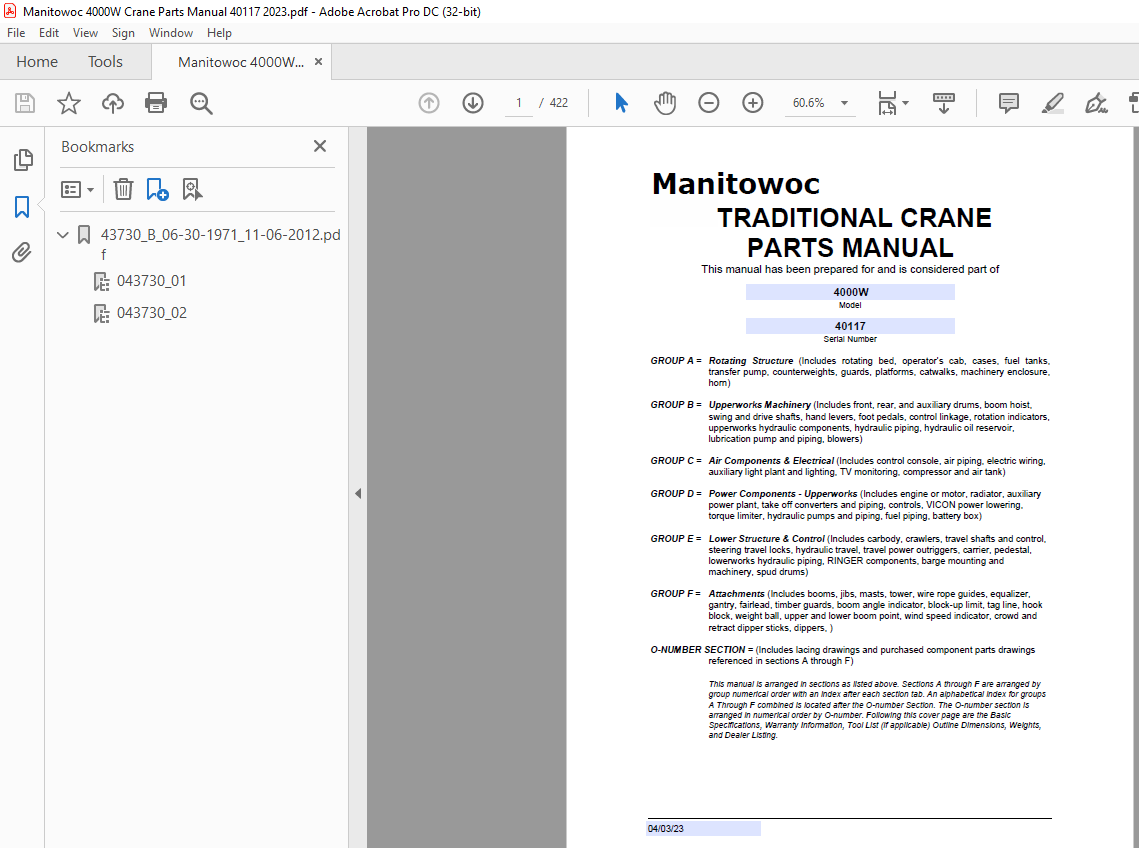Close the Manitowoc 4000W document tab
The image size is (1139, 848).
(318, 62)
